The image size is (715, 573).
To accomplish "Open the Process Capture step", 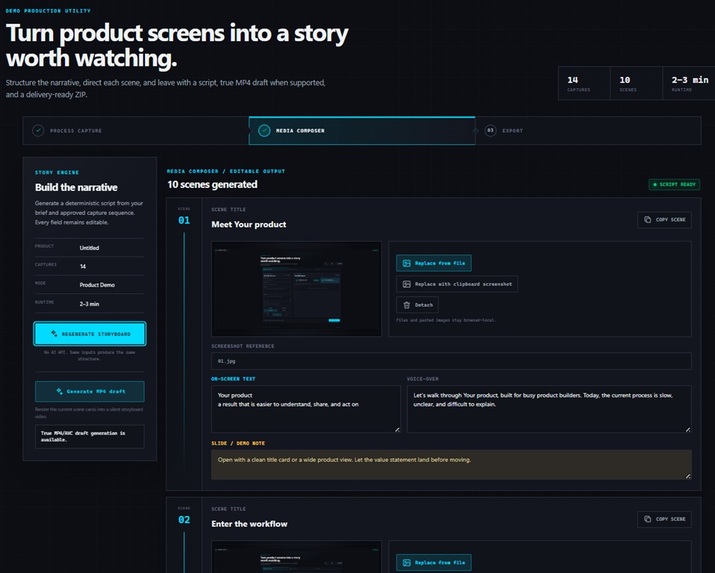I will tap(136, 131).
